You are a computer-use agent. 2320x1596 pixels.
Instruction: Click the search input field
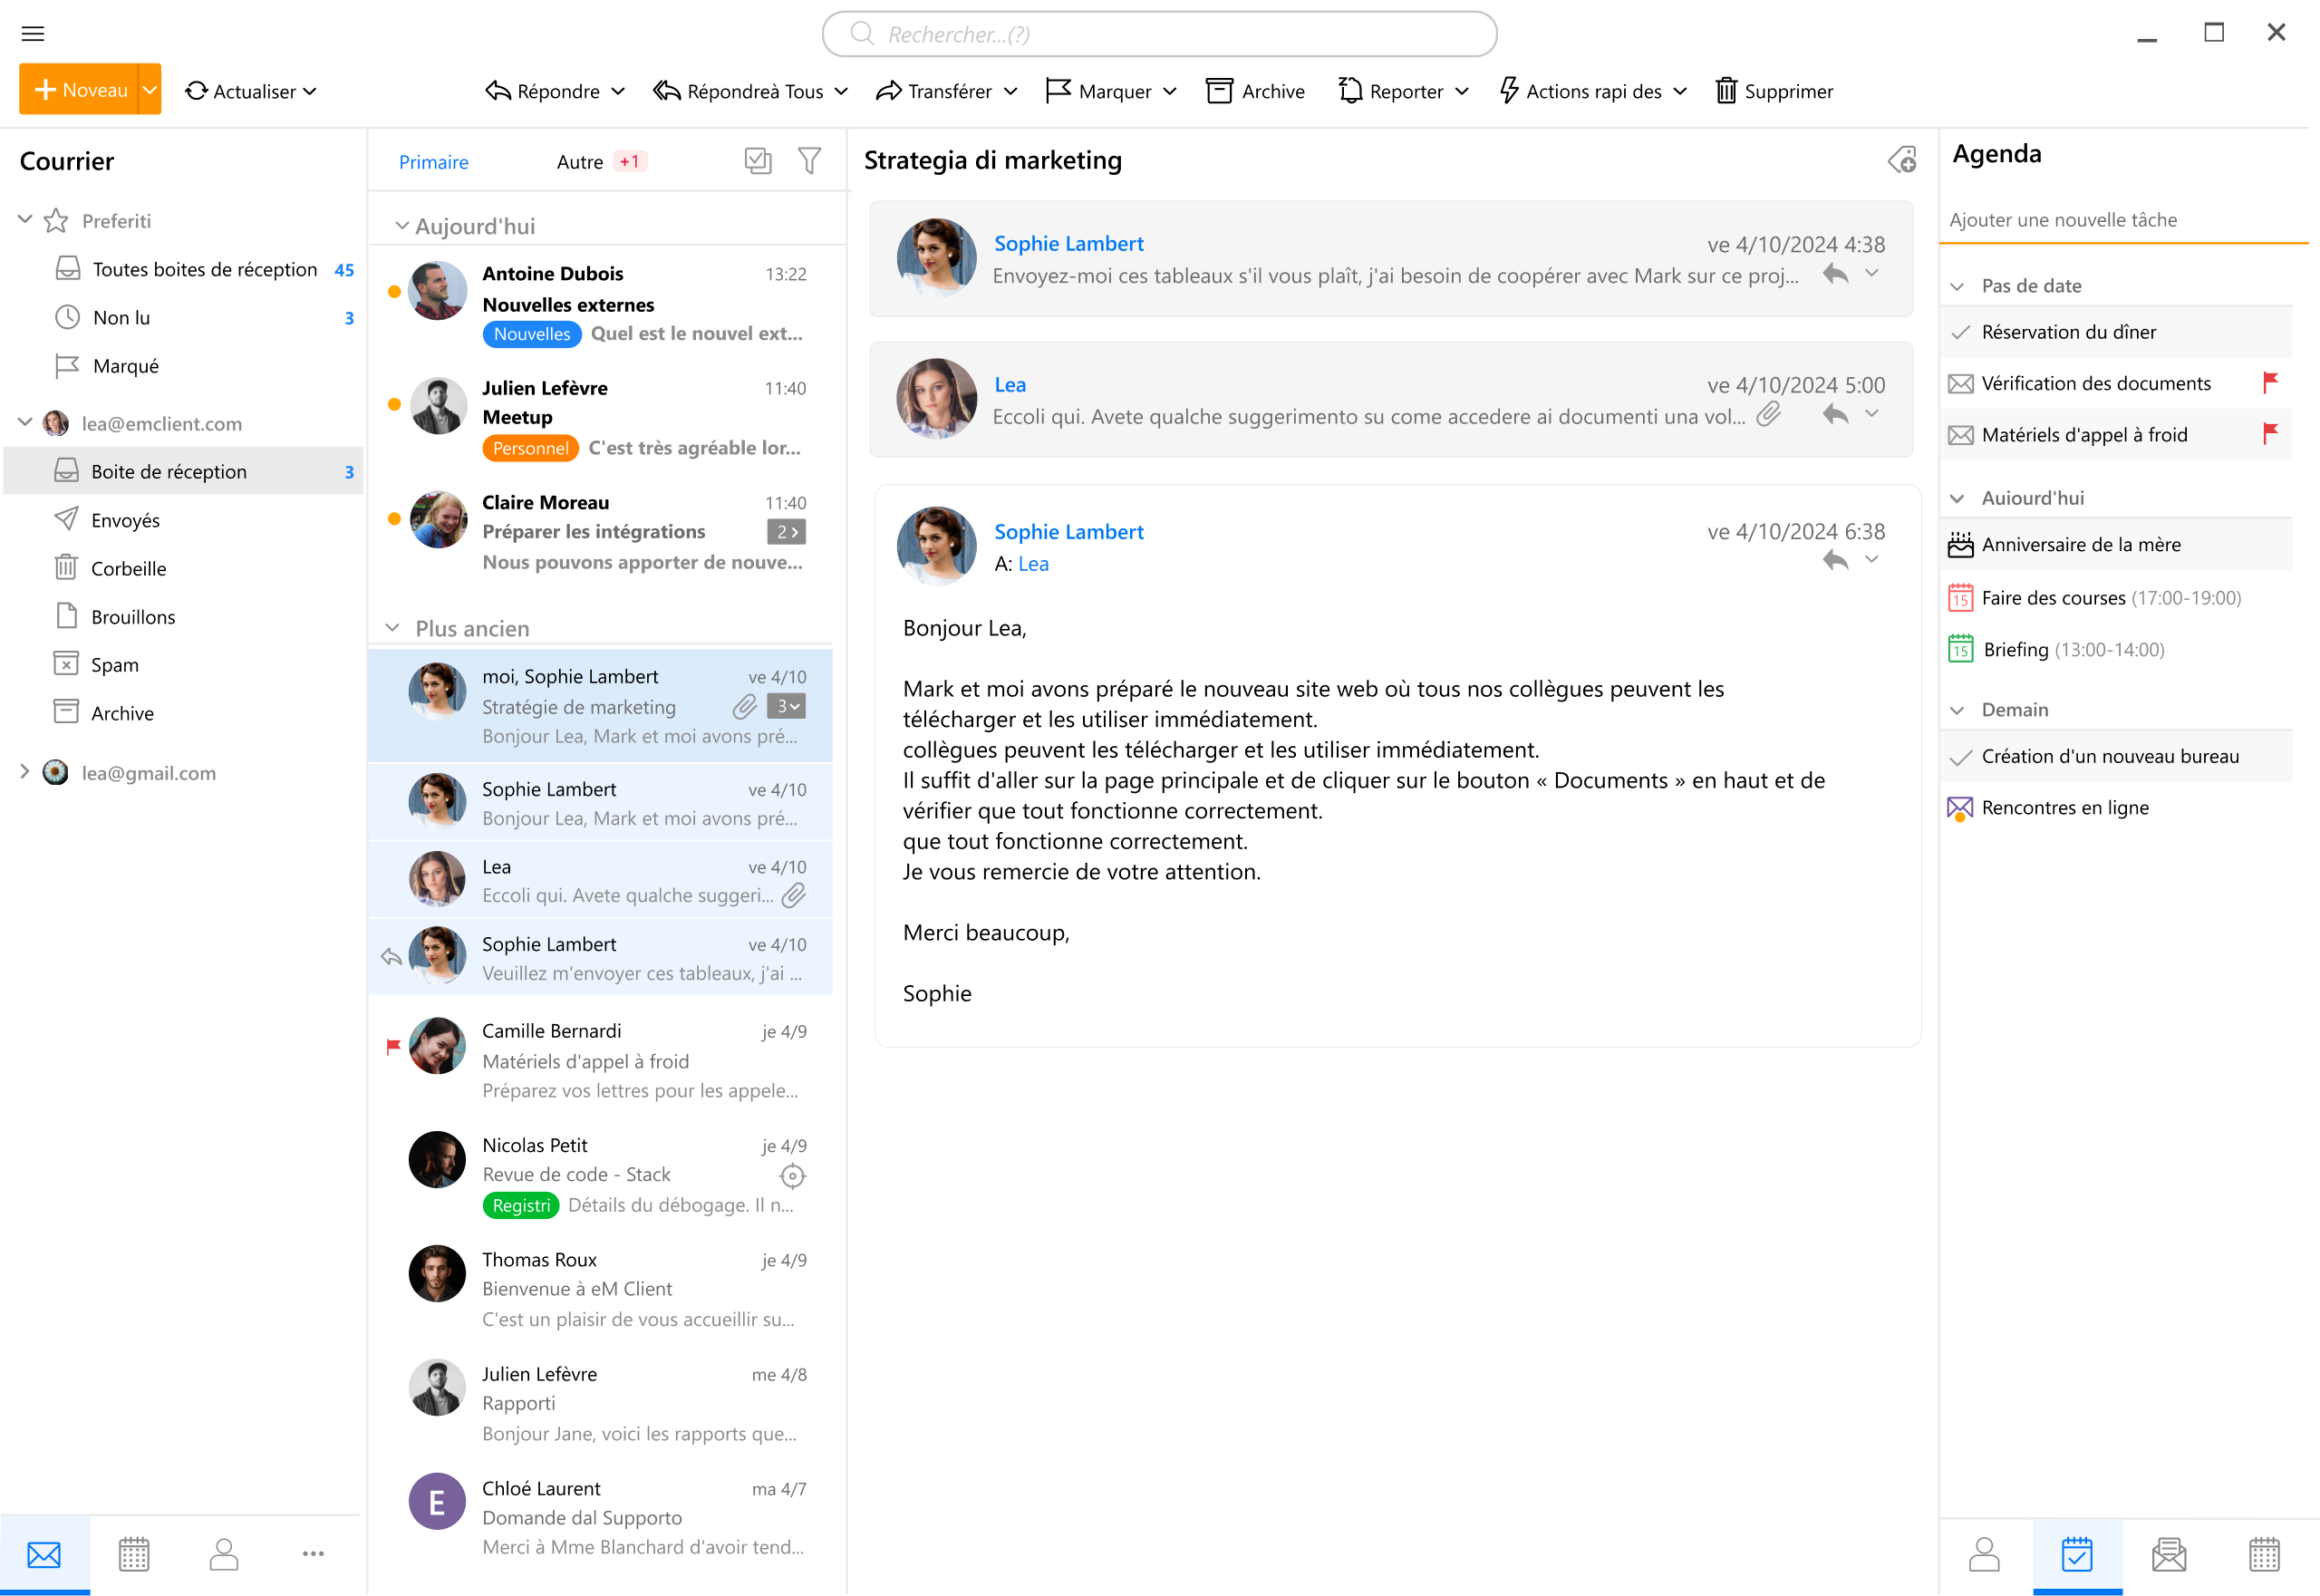pos(1160,32)
